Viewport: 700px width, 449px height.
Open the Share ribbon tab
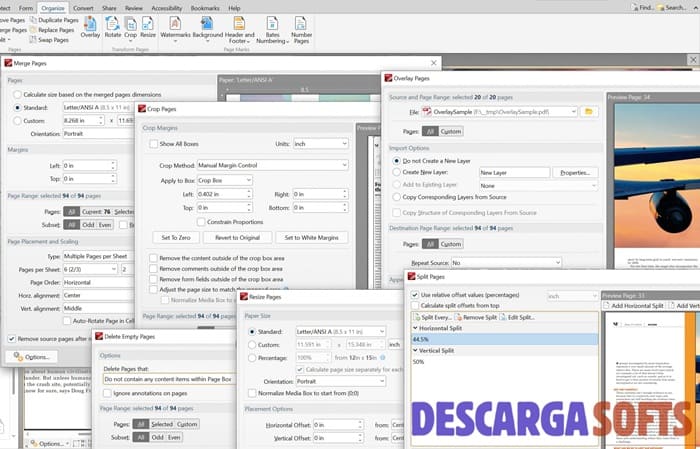pyautogui.click(x=109, y=8)
